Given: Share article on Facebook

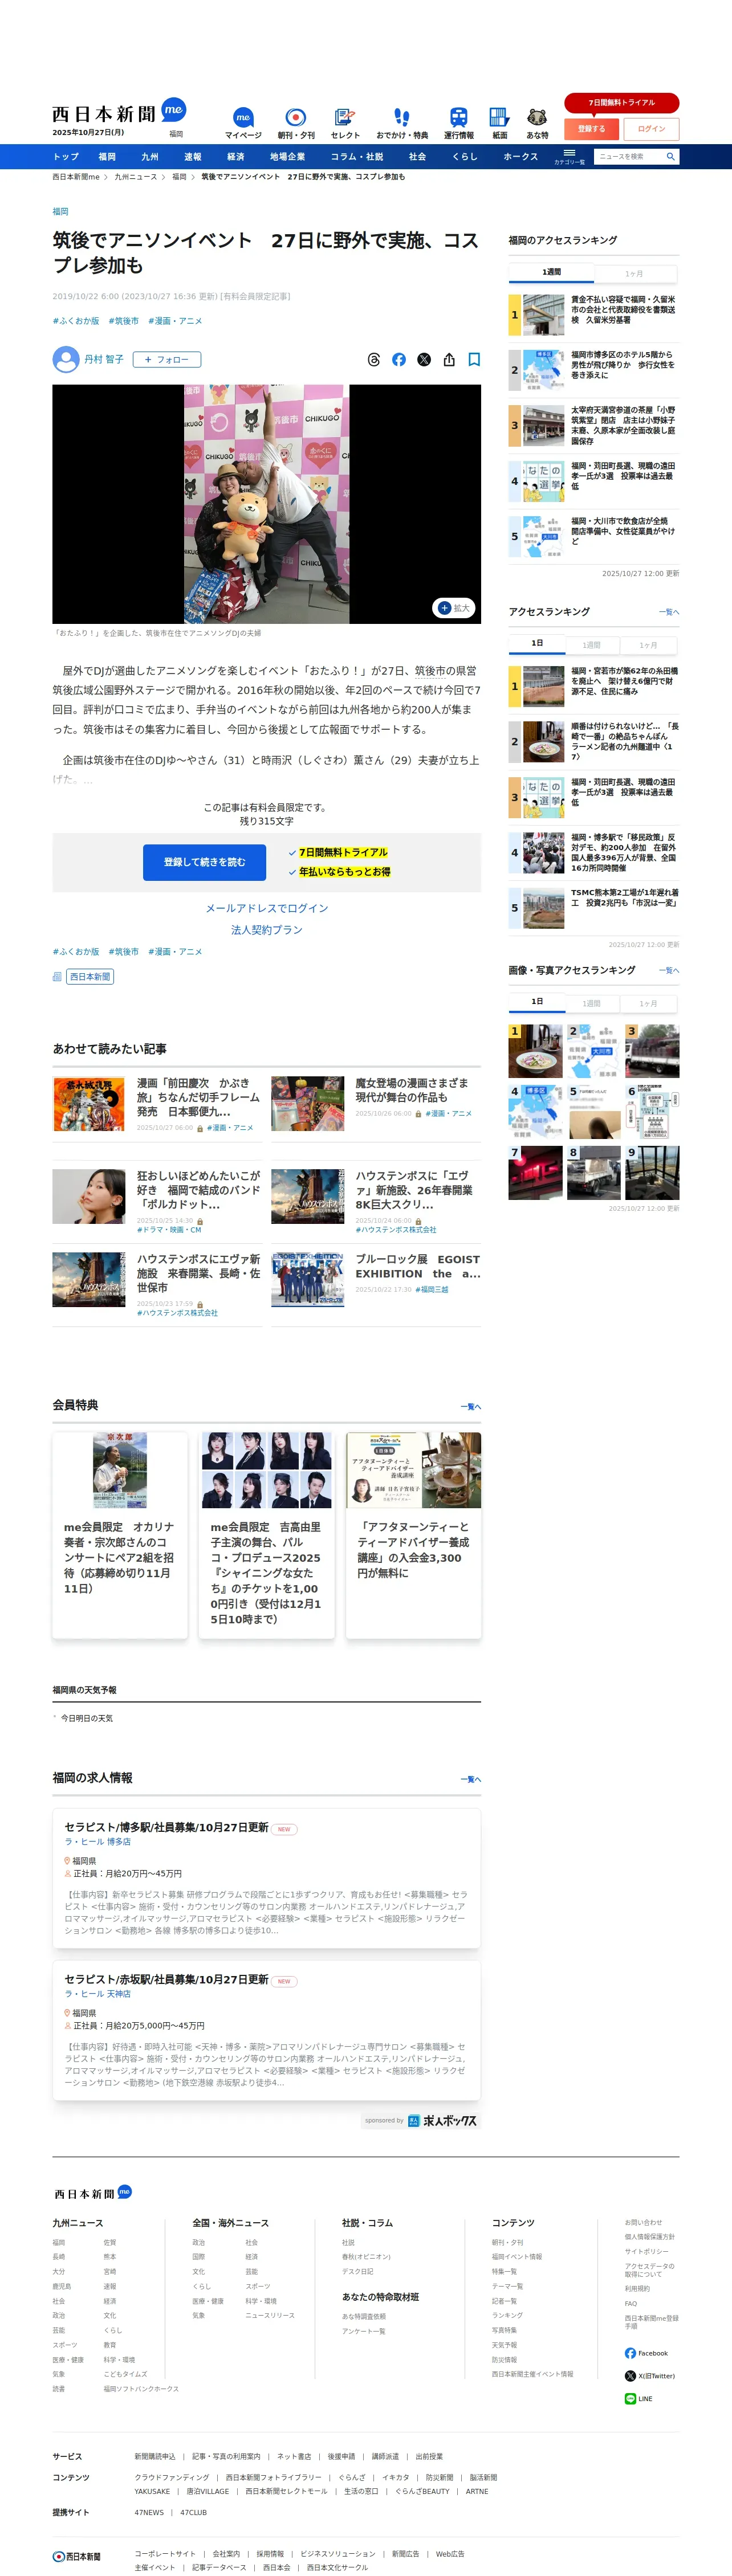Looking at the screenshot, I should pos(399,359).
